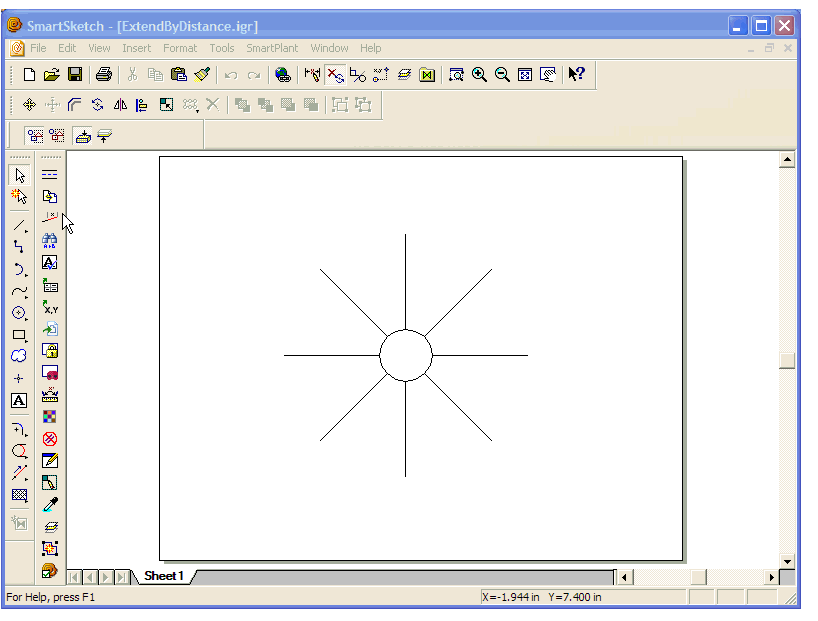Open the red ellipse Trim tool flyout

(20, 451)
